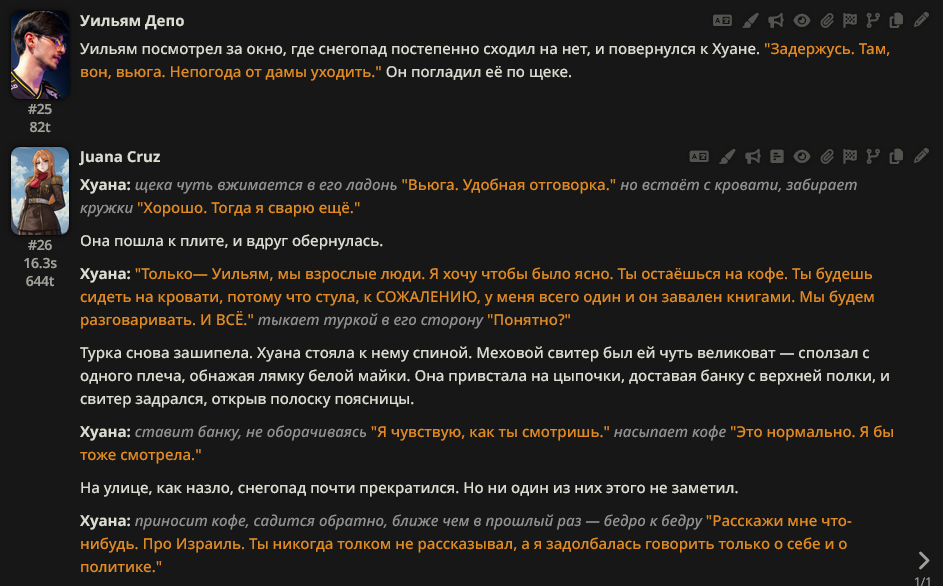Flag Juana Cruz's message as checkpoint
943x586 pixels.
click(850, 157)
